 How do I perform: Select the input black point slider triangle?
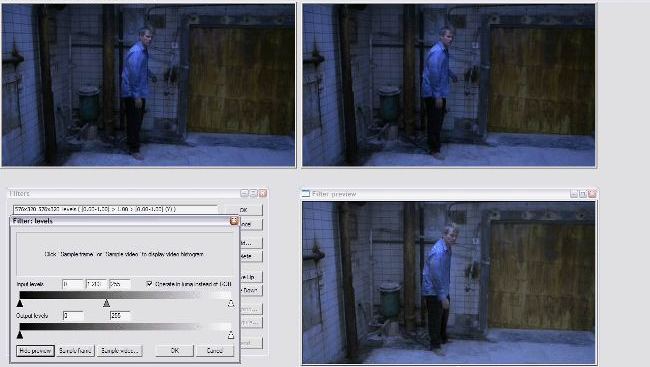click(x=19, y=303)
